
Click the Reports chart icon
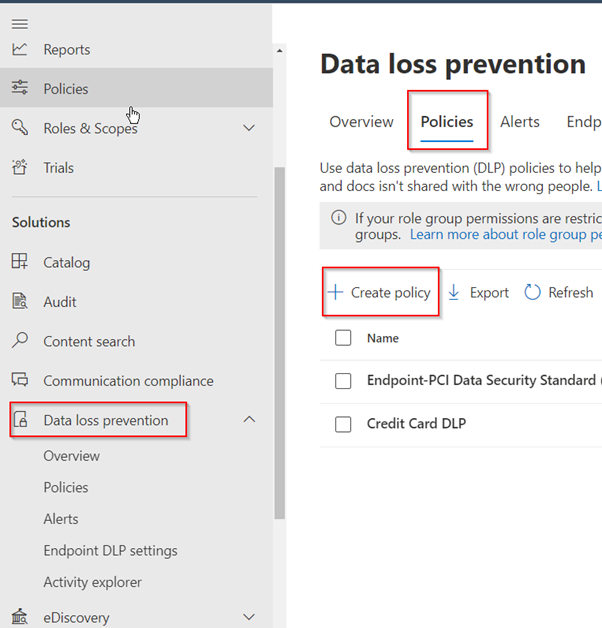point(20,49)
